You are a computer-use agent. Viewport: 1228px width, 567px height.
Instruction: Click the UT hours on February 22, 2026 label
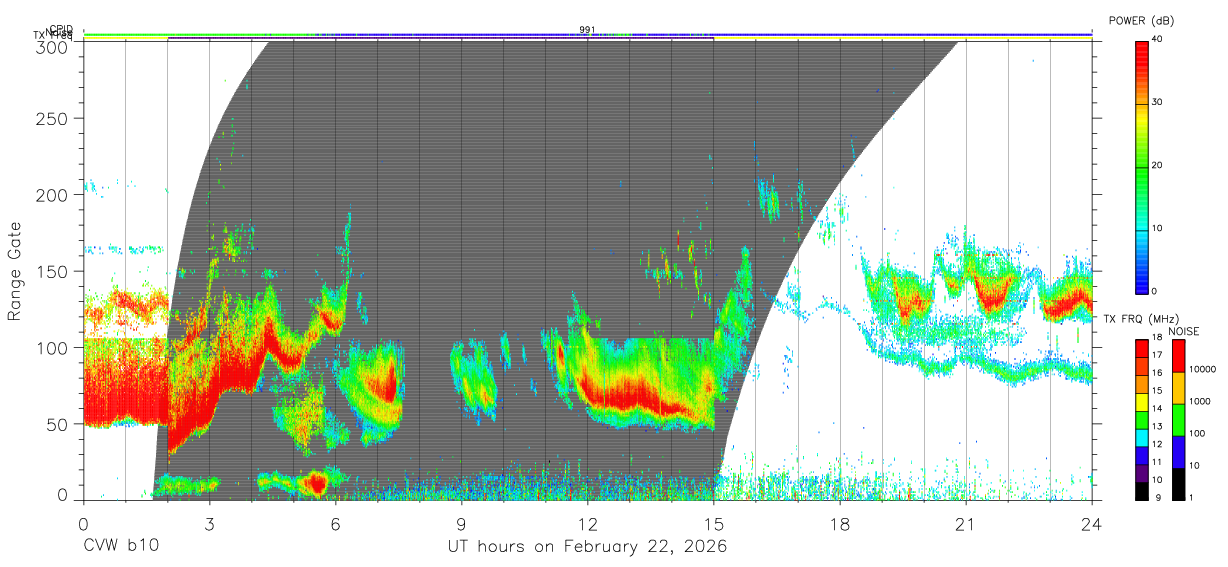[587, 547]
